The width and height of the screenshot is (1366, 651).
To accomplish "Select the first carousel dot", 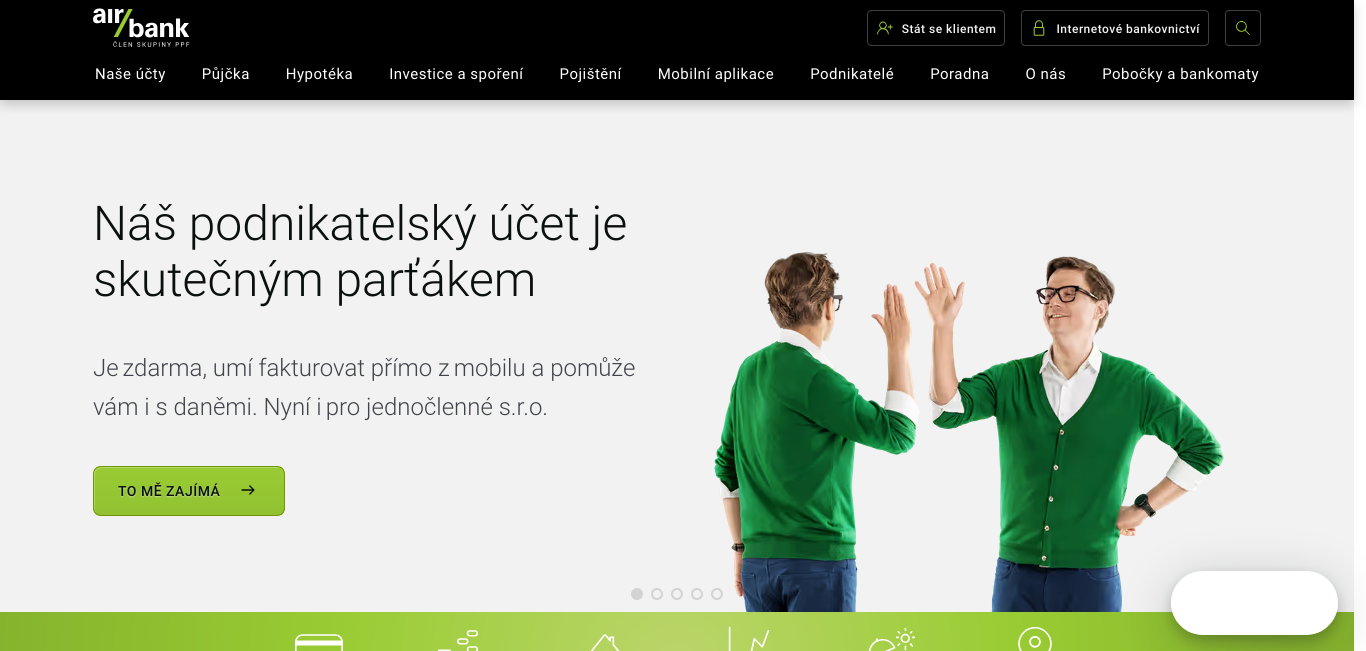I will coord(637,594).
